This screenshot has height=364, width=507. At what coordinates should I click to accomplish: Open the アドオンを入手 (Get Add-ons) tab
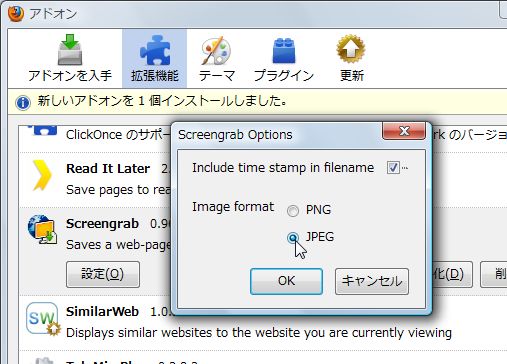click(x=70, y=59)
